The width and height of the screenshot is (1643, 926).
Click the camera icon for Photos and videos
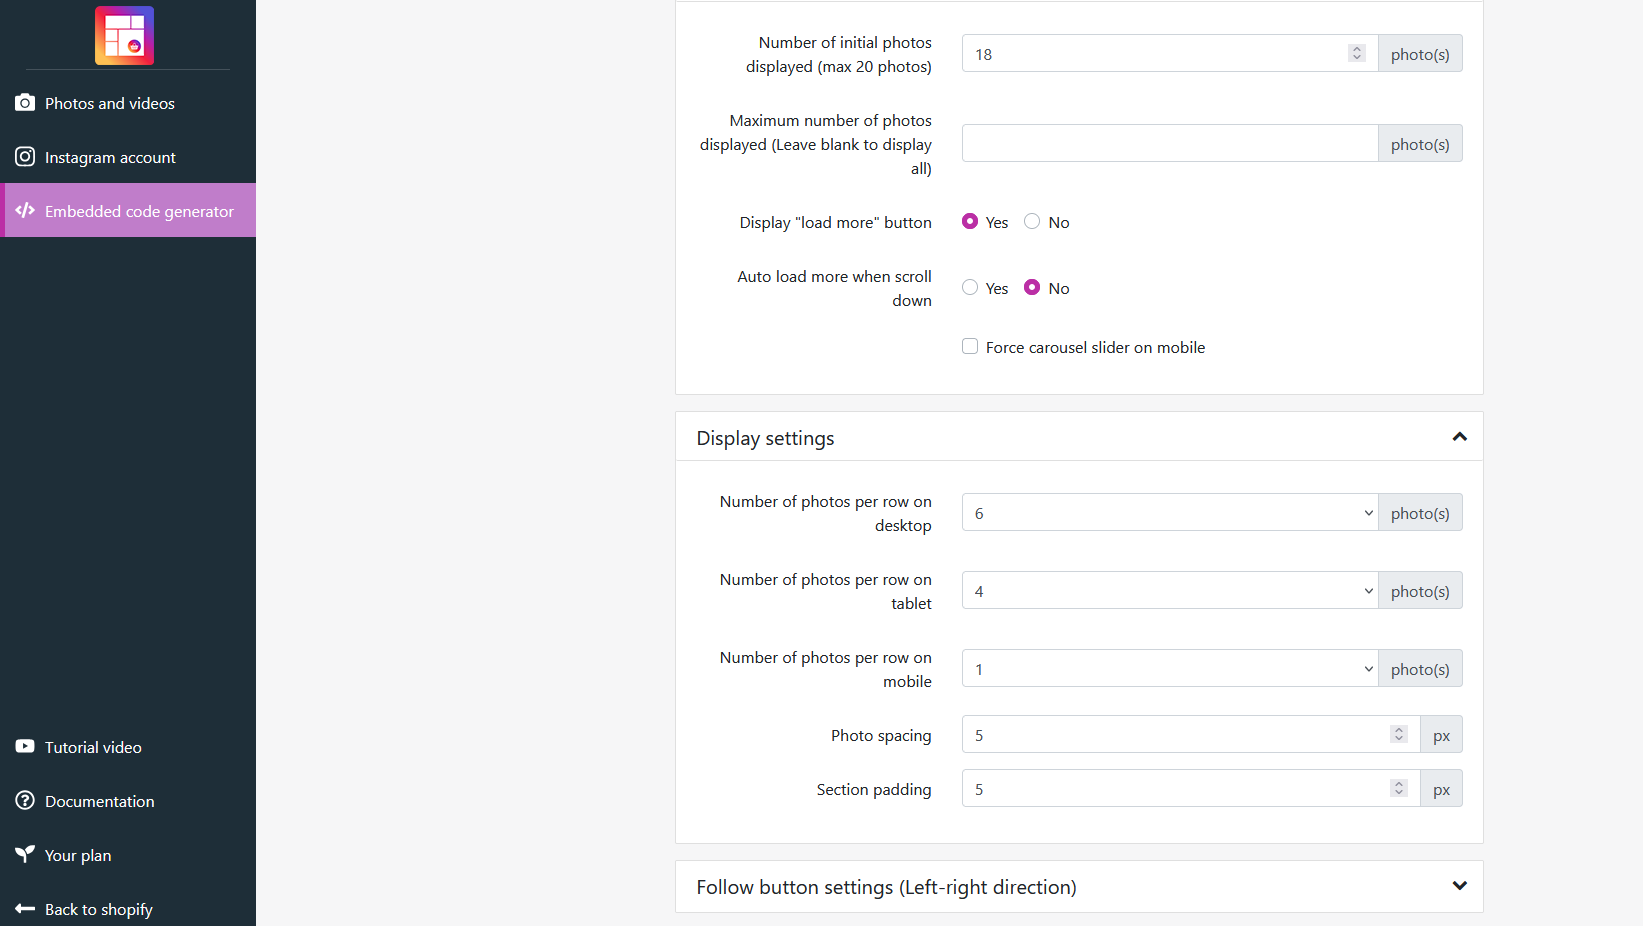(x=25, y=103)
